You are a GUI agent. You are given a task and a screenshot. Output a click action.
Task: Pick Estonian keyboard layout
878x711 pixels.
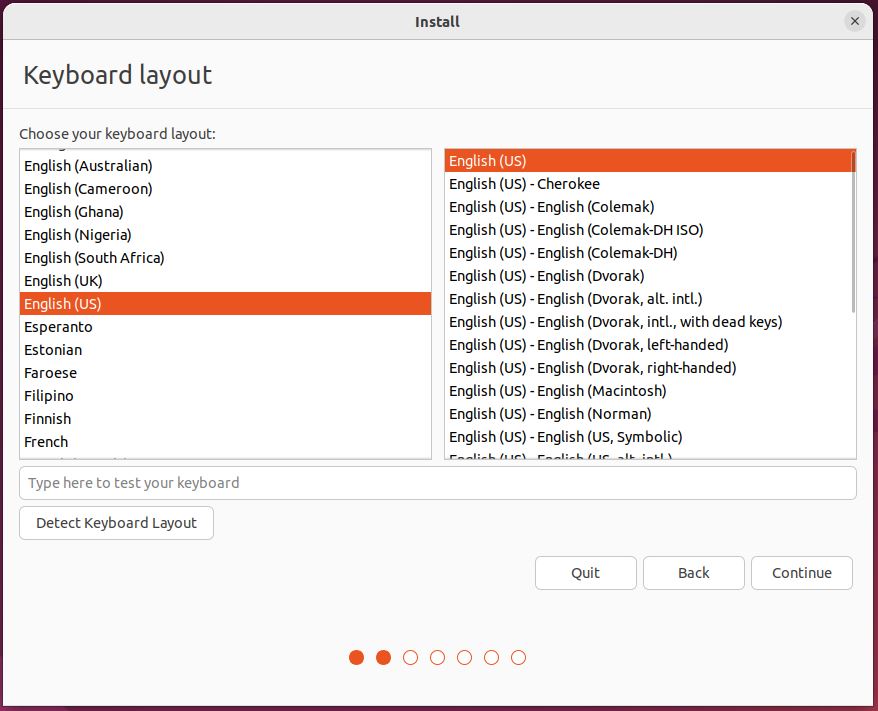53,350
